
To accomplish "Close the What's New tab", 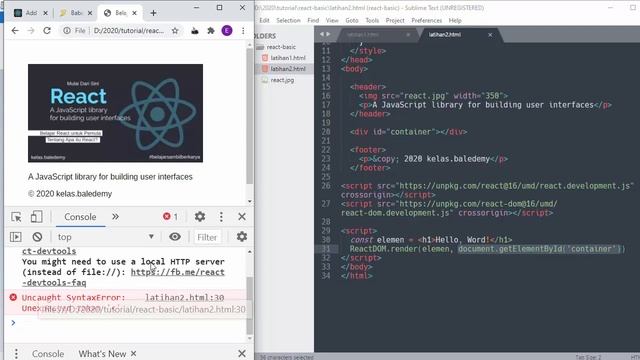I will coord(133,354).
